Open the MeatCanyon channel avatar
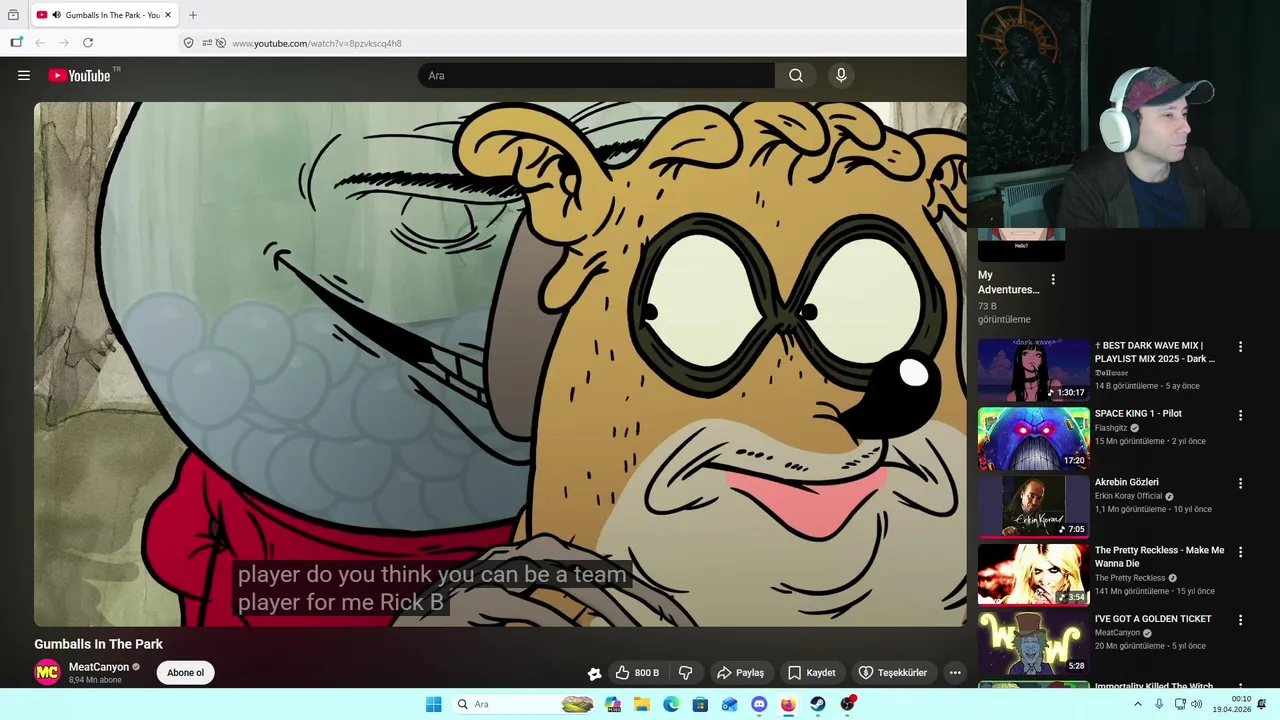The image size is (1280, 720). coord(47,673)
